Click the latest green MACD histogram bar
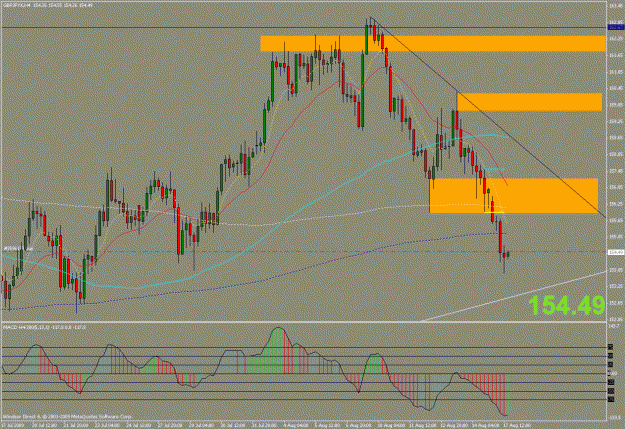The height and width of the screenshot is (429, 625). click(x=508, y=394)
